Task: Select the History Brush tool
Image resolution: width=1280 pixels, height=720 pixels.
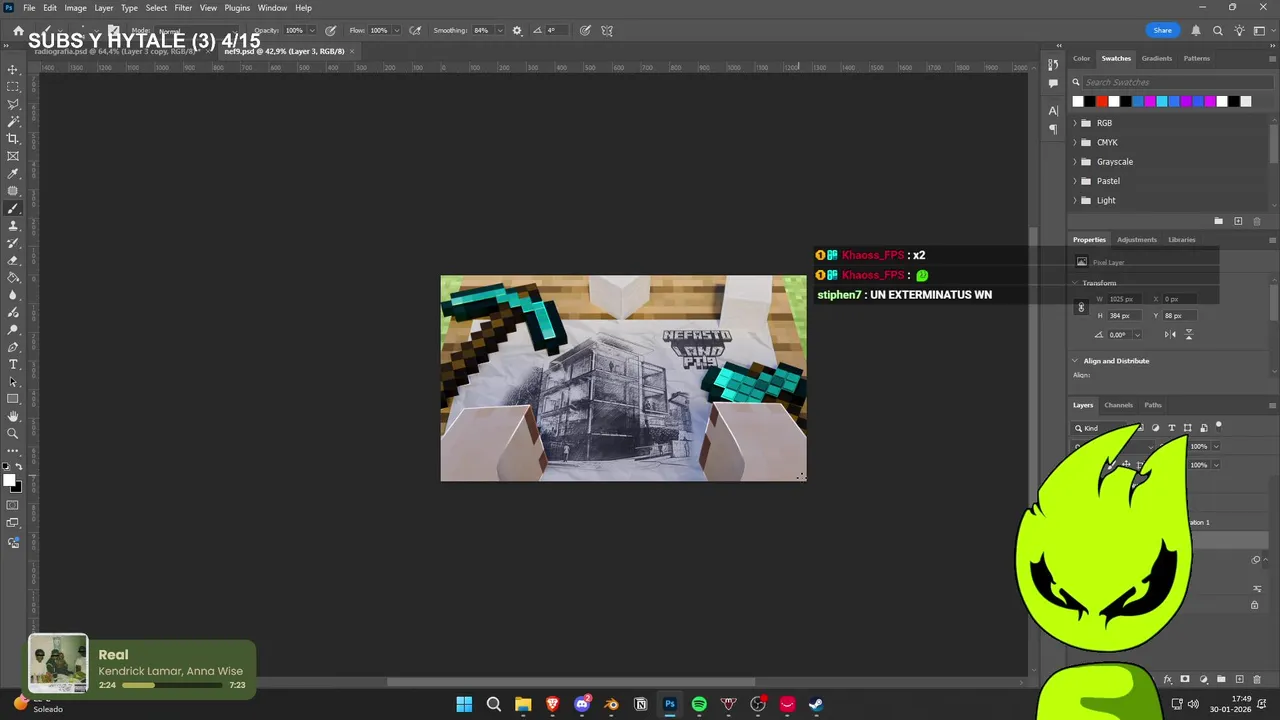Action: [13, 243]
